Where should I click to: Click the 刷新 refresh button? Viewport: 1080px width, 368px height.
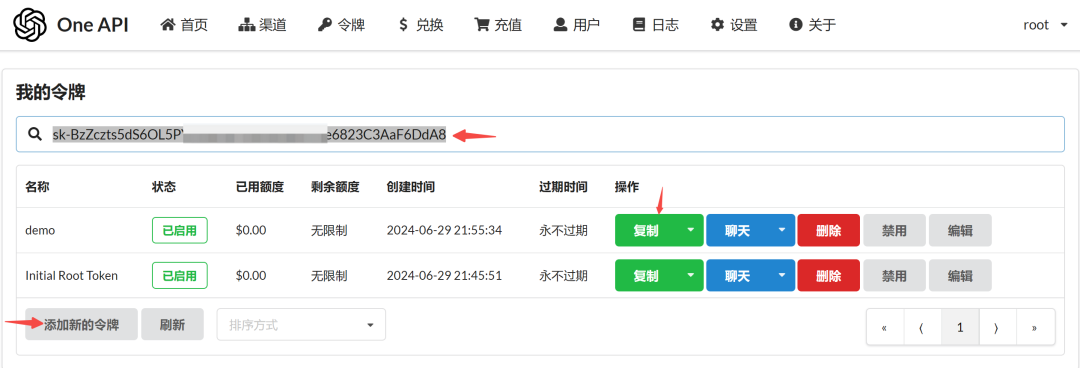[172, 325]
